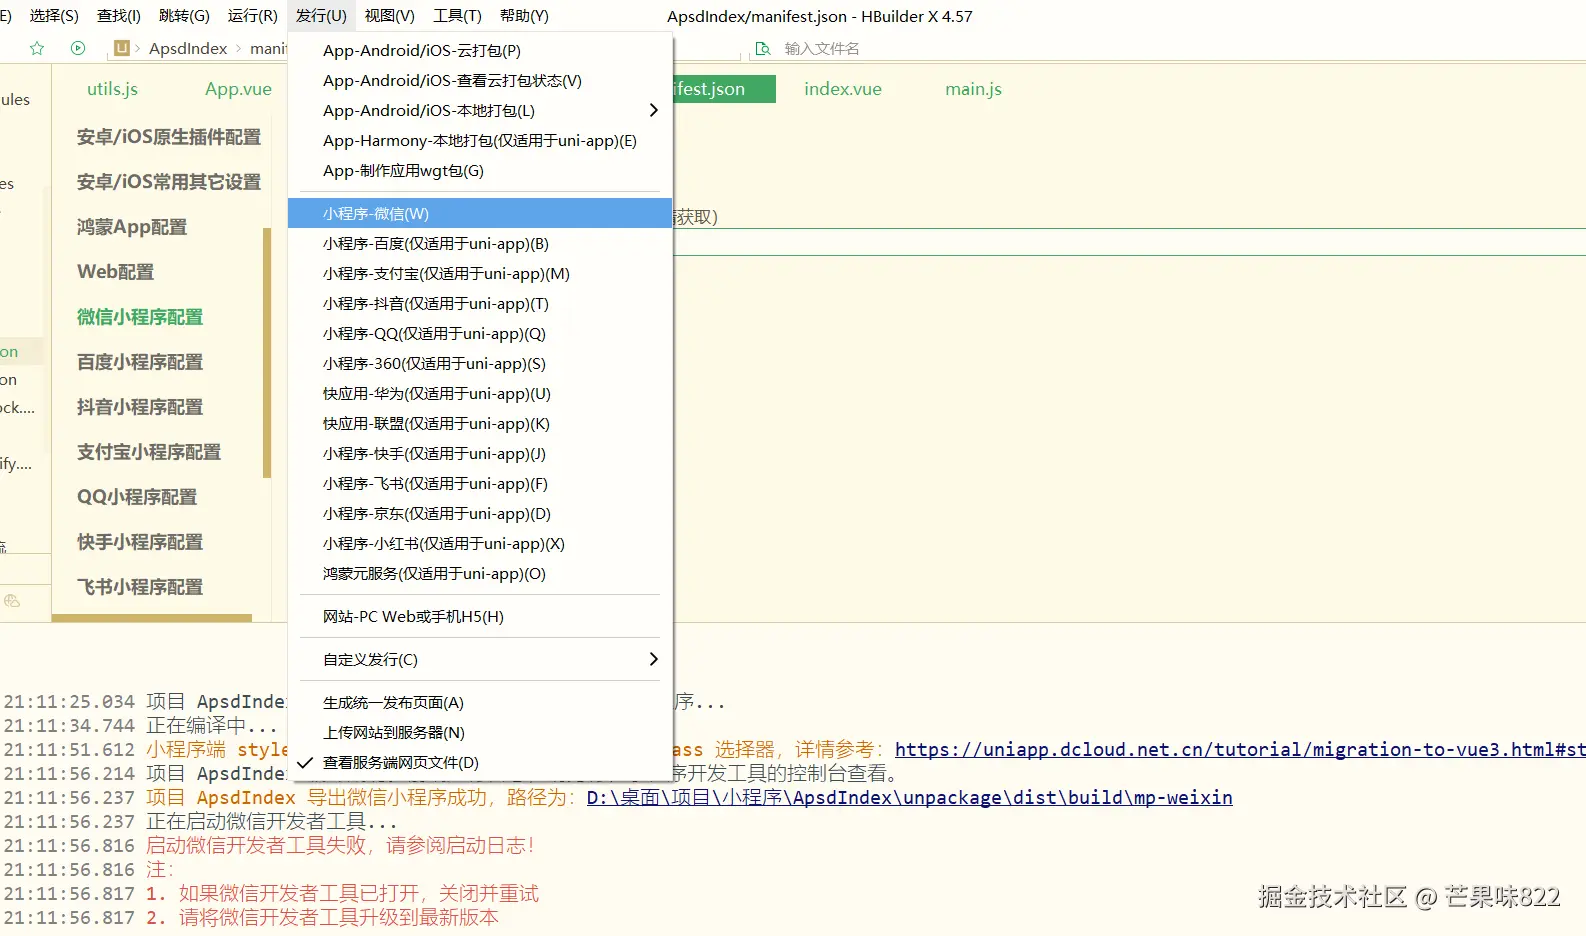Click the uni-app project icon in breadcrumb
The image size is (1586, 936).
[x=122, y=48]
